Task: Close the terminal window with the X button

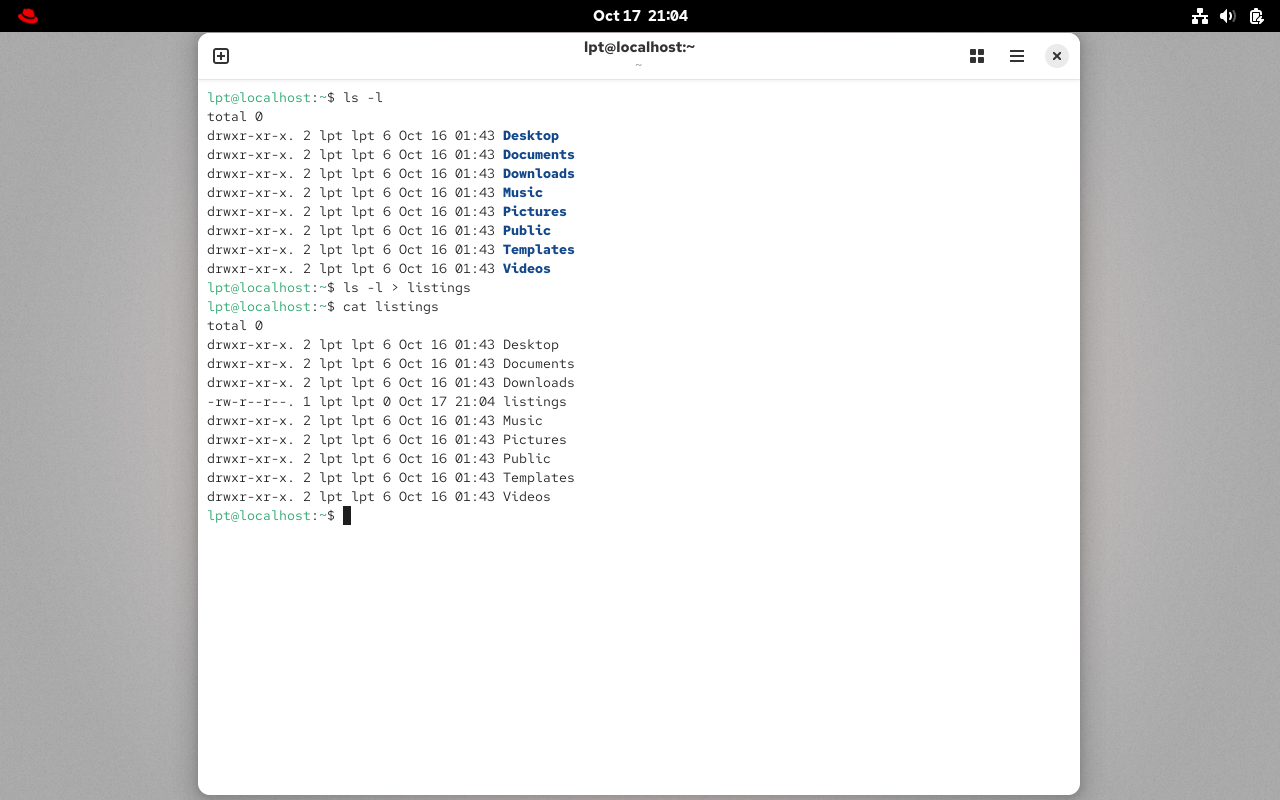Action: tap(1056, 56)
